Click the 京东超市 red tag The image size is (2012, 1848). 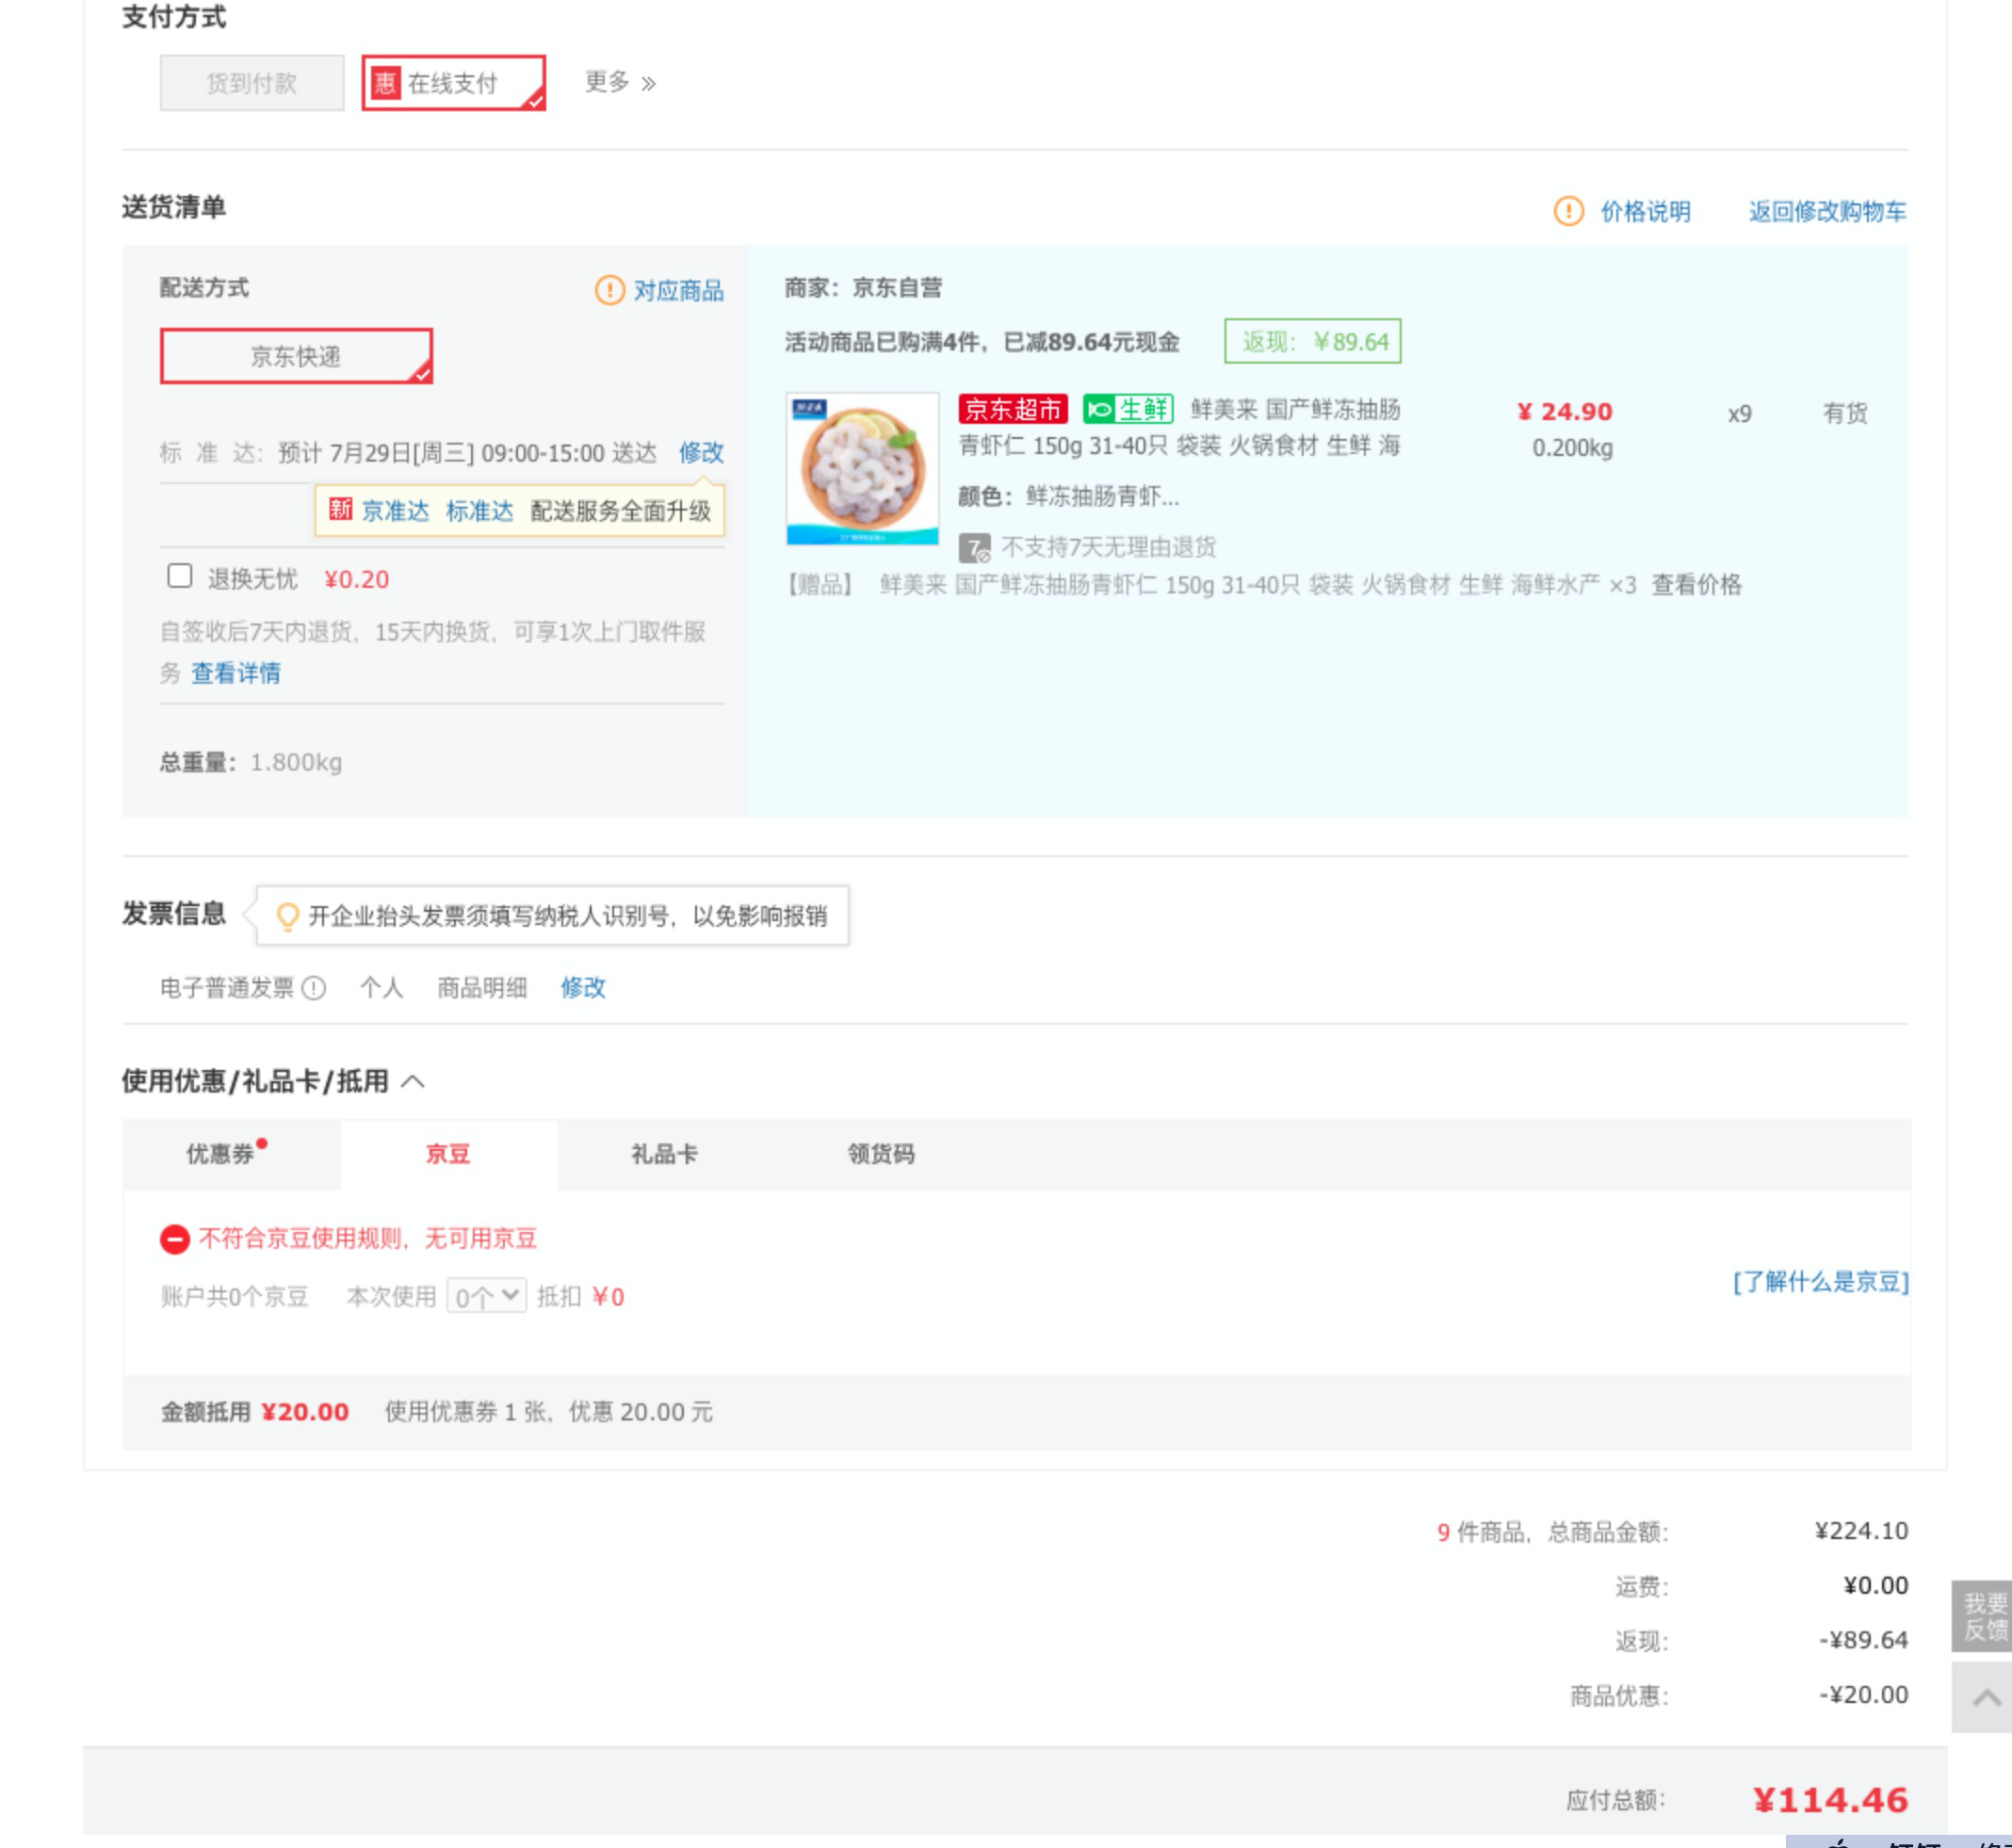pyautogui.click(x=1012, y=409)
